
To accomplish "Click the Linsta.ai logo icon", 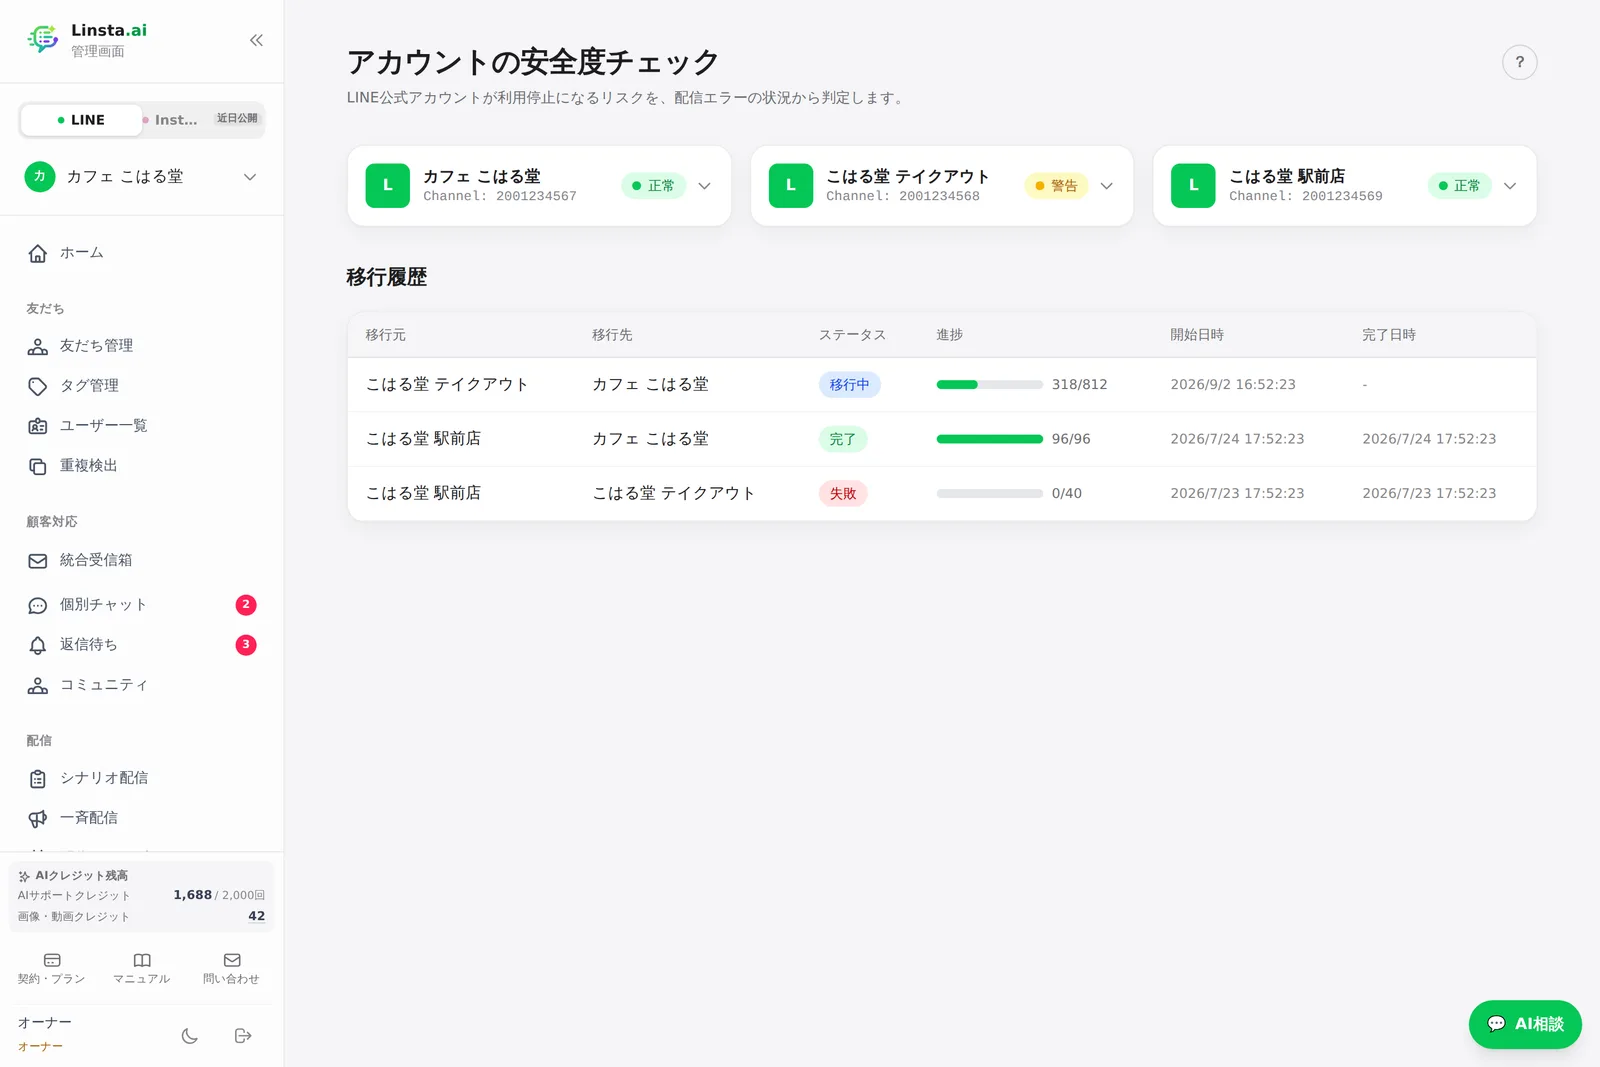I will tap(42, 39).
